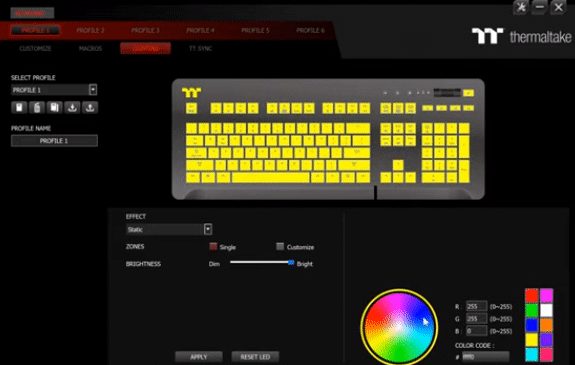Click the profile icon with a down arrow

point(72,107)
